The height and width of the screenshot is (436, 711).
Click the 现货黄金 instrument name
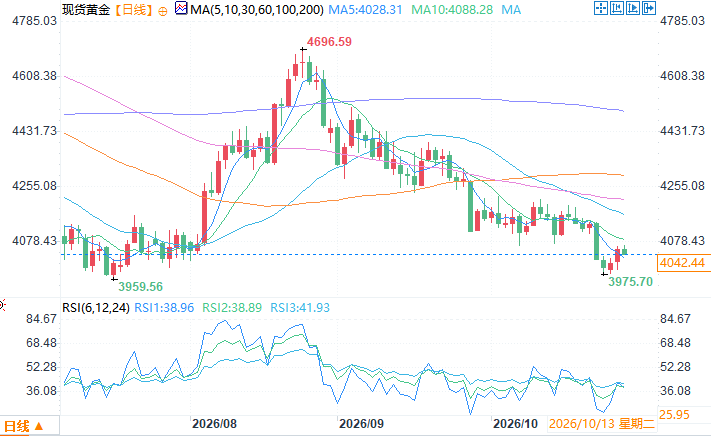(86, 9)
